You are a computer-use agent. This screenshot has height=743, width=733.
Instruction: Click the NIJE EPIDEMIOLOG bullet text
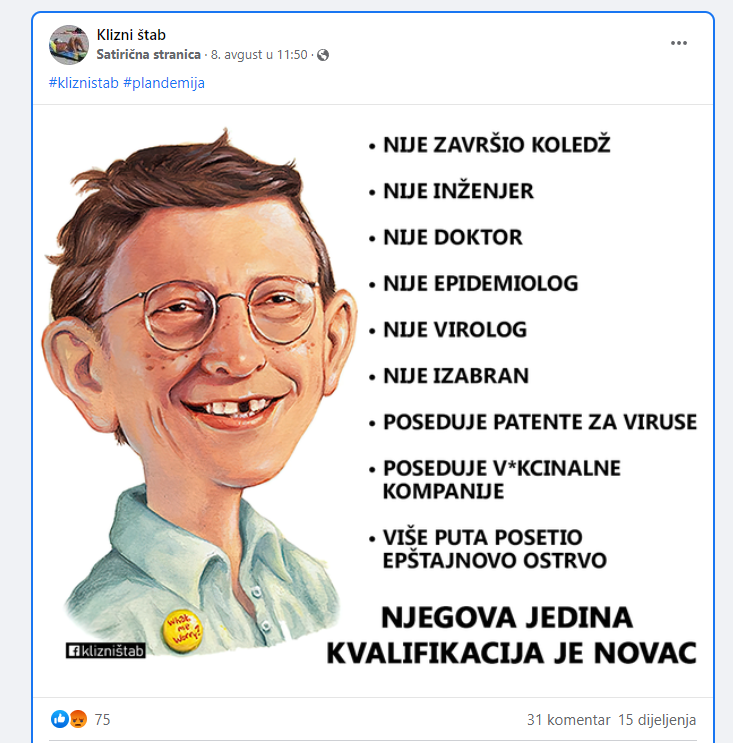(480, 283)
